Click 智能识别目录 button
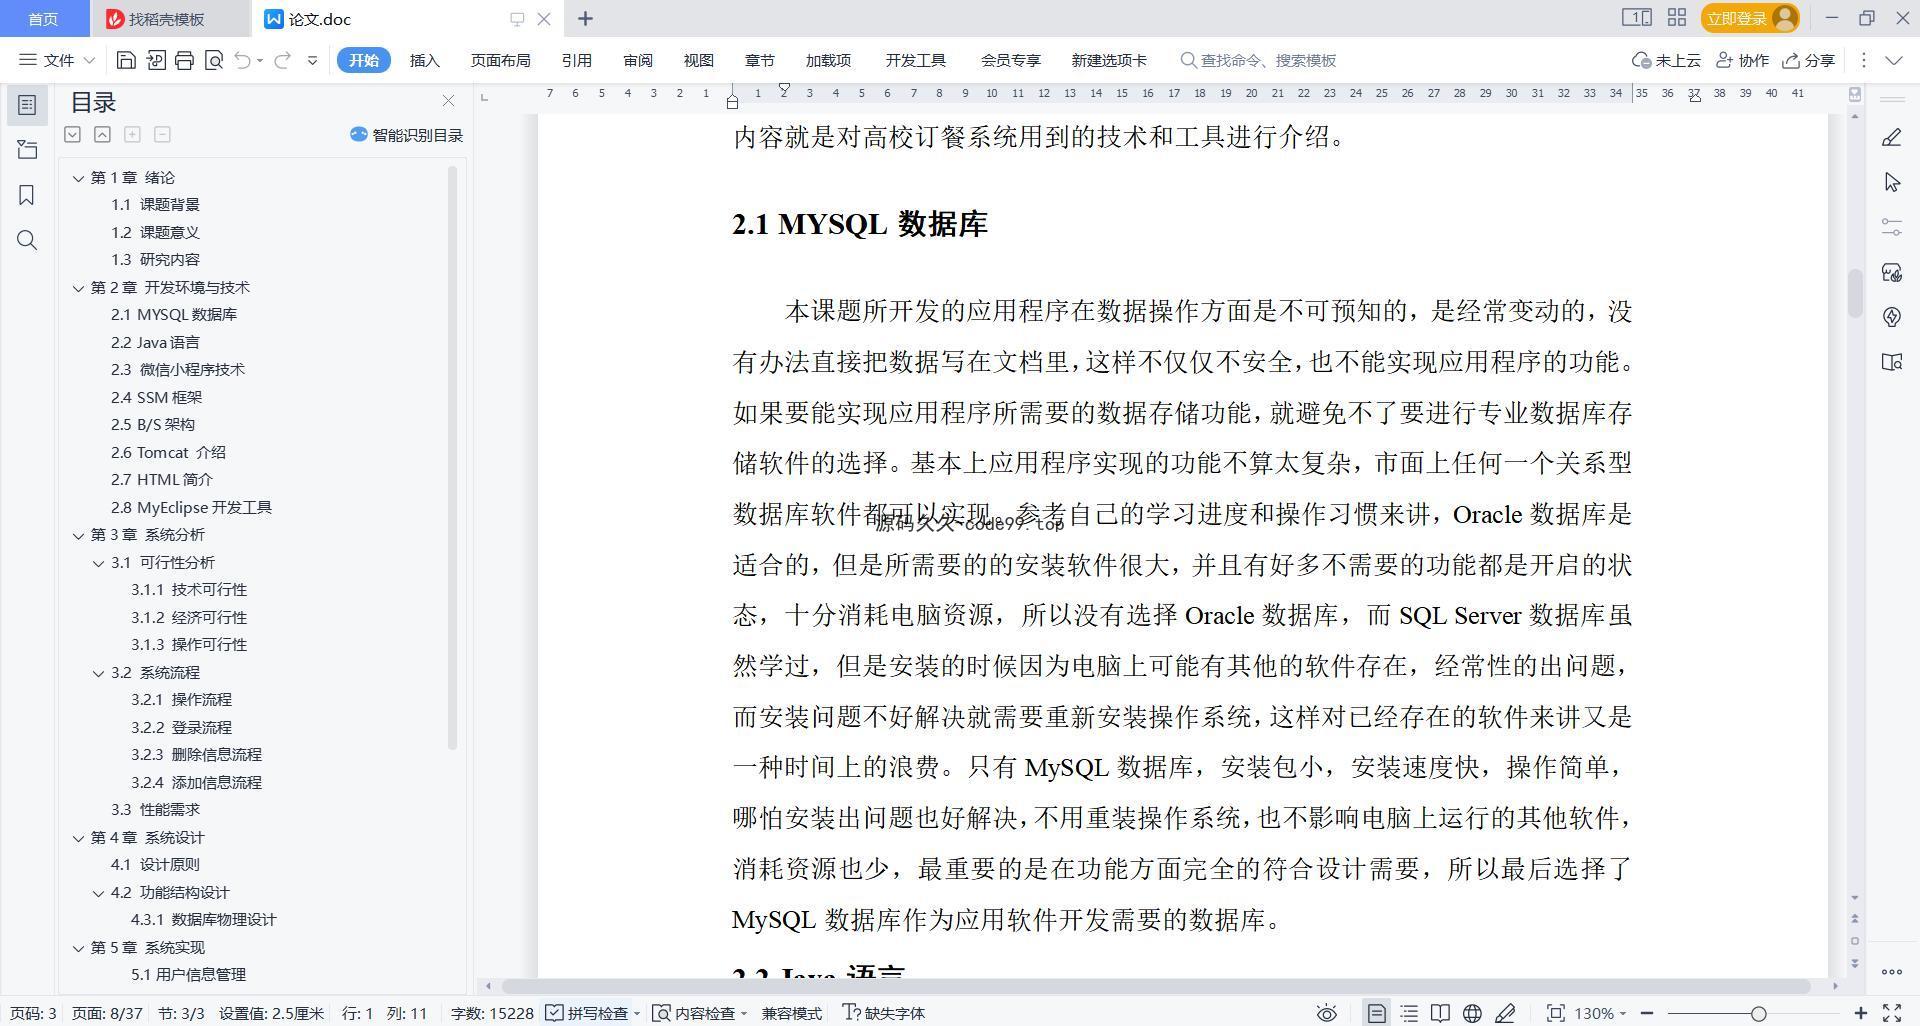The image size is (1920, 1026). pos(407,135)
